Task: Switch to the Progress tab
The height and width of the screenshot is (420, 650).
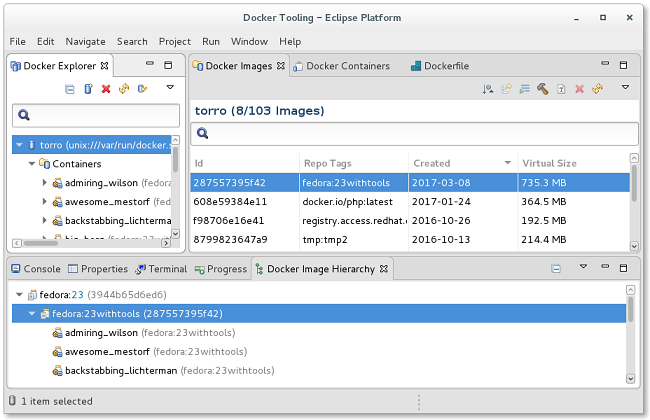Action: pos(221,269)
